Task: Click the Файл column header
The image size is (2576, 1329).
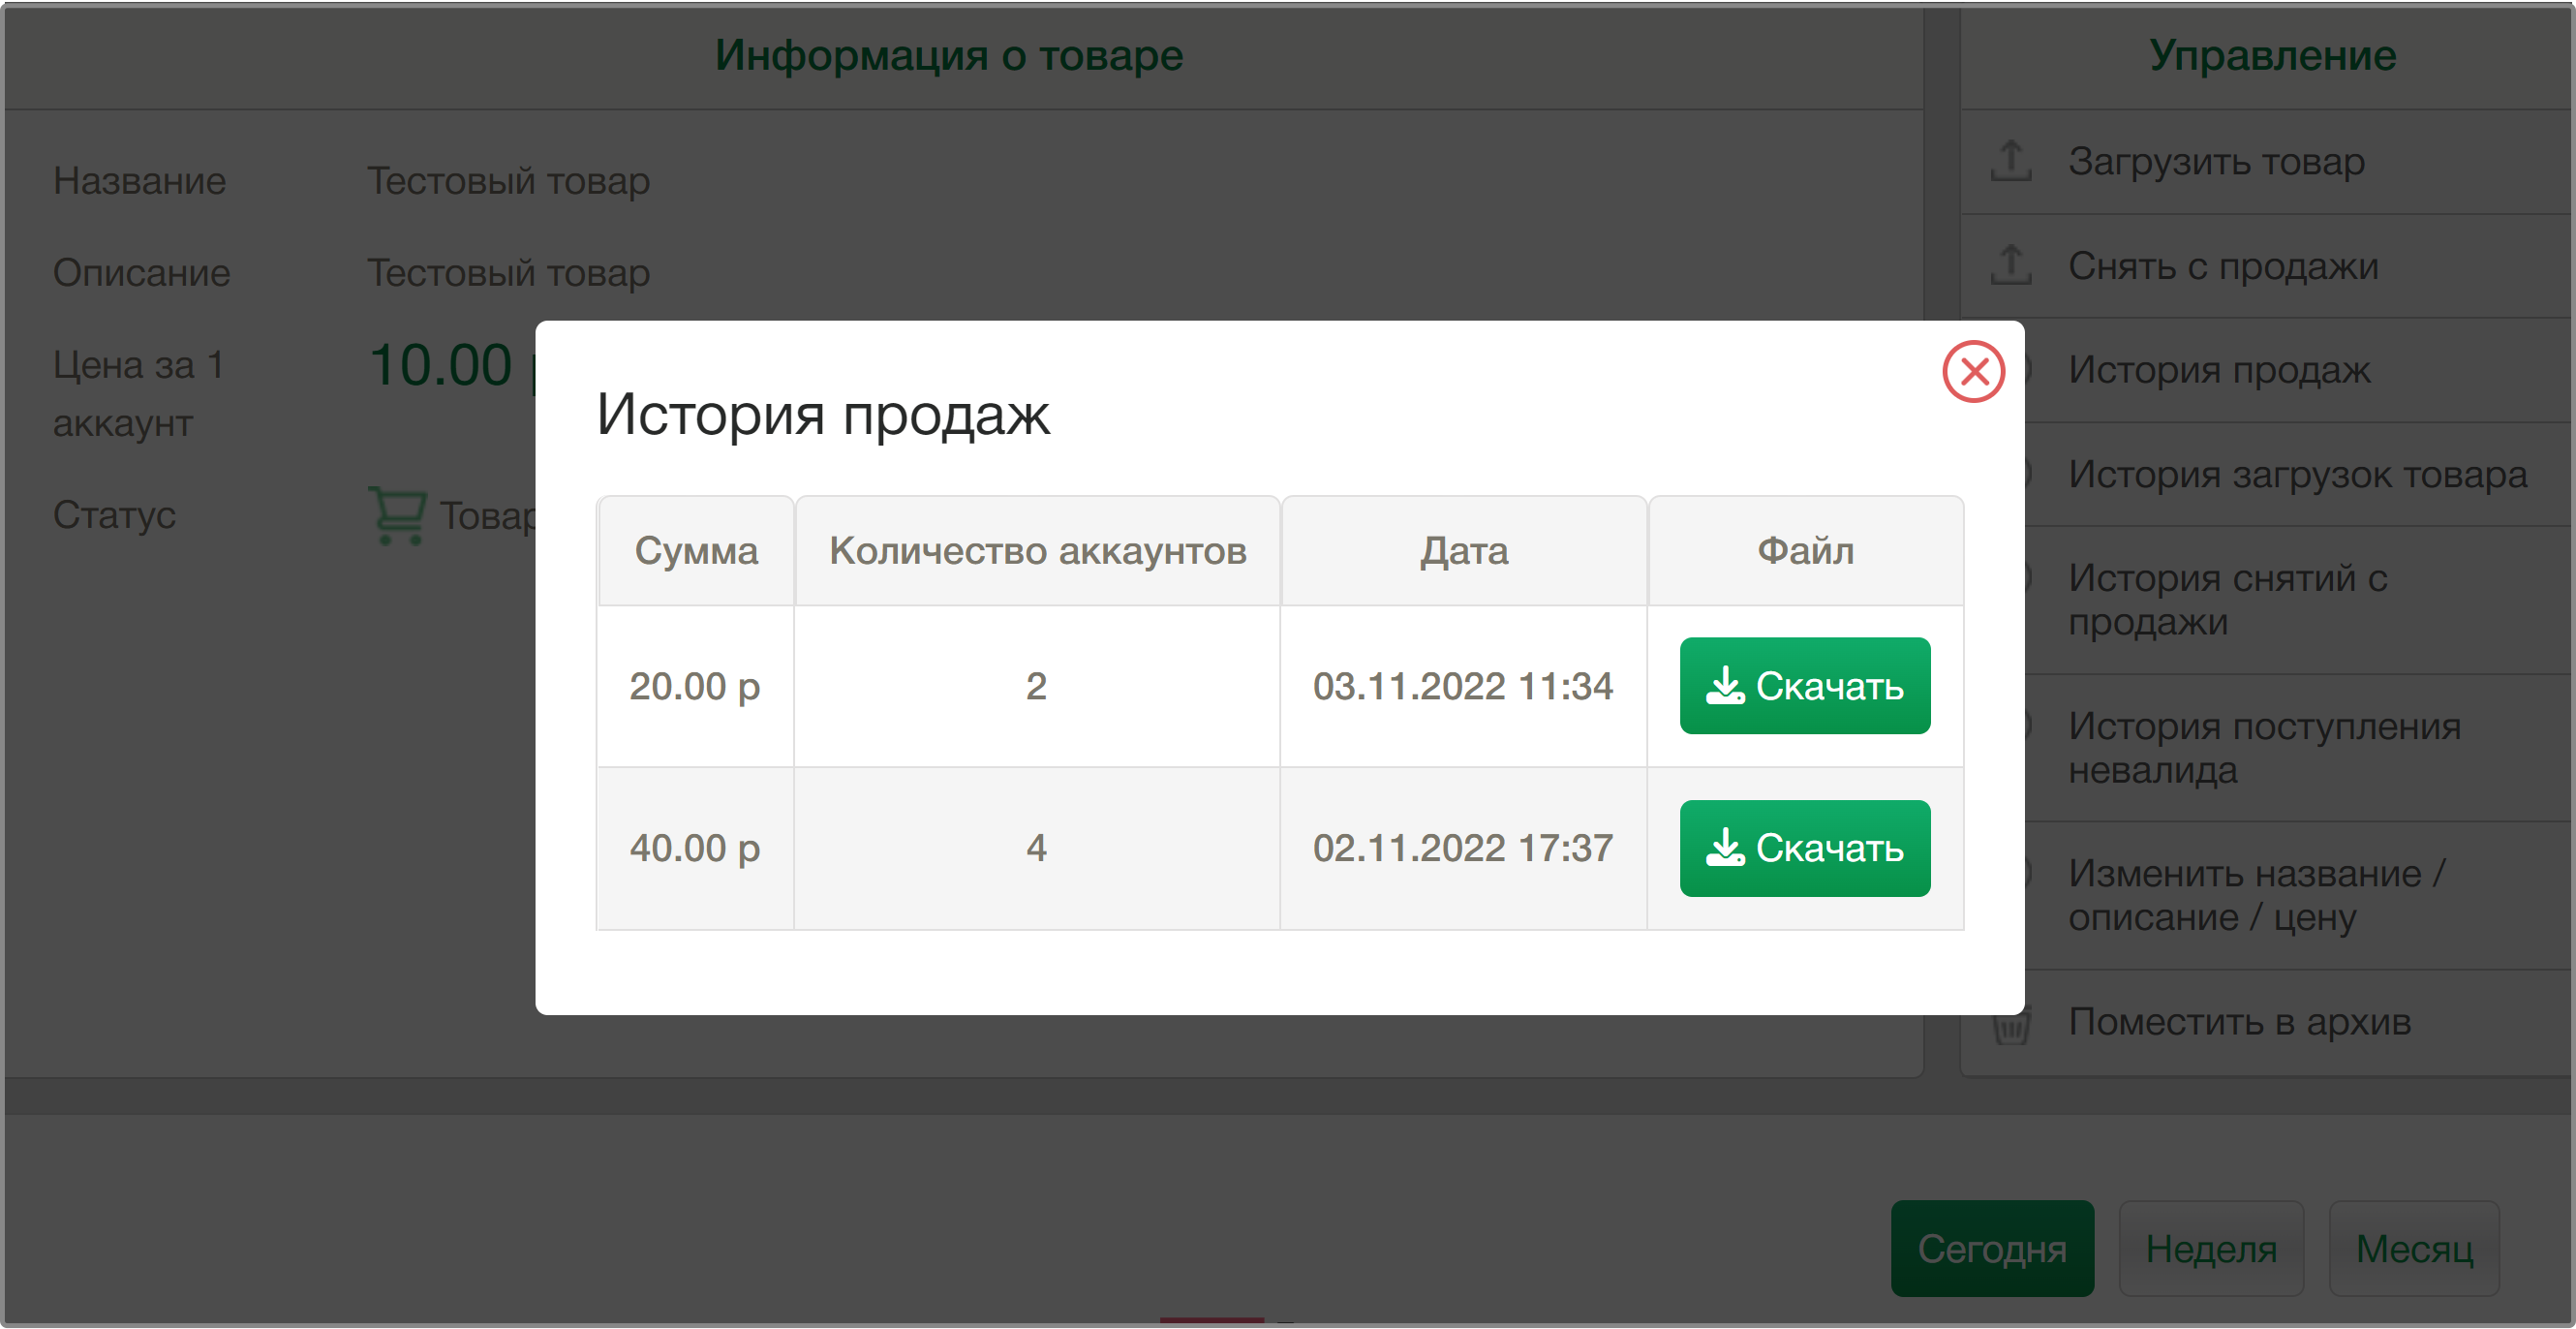Action: (x=1805, y=551)
